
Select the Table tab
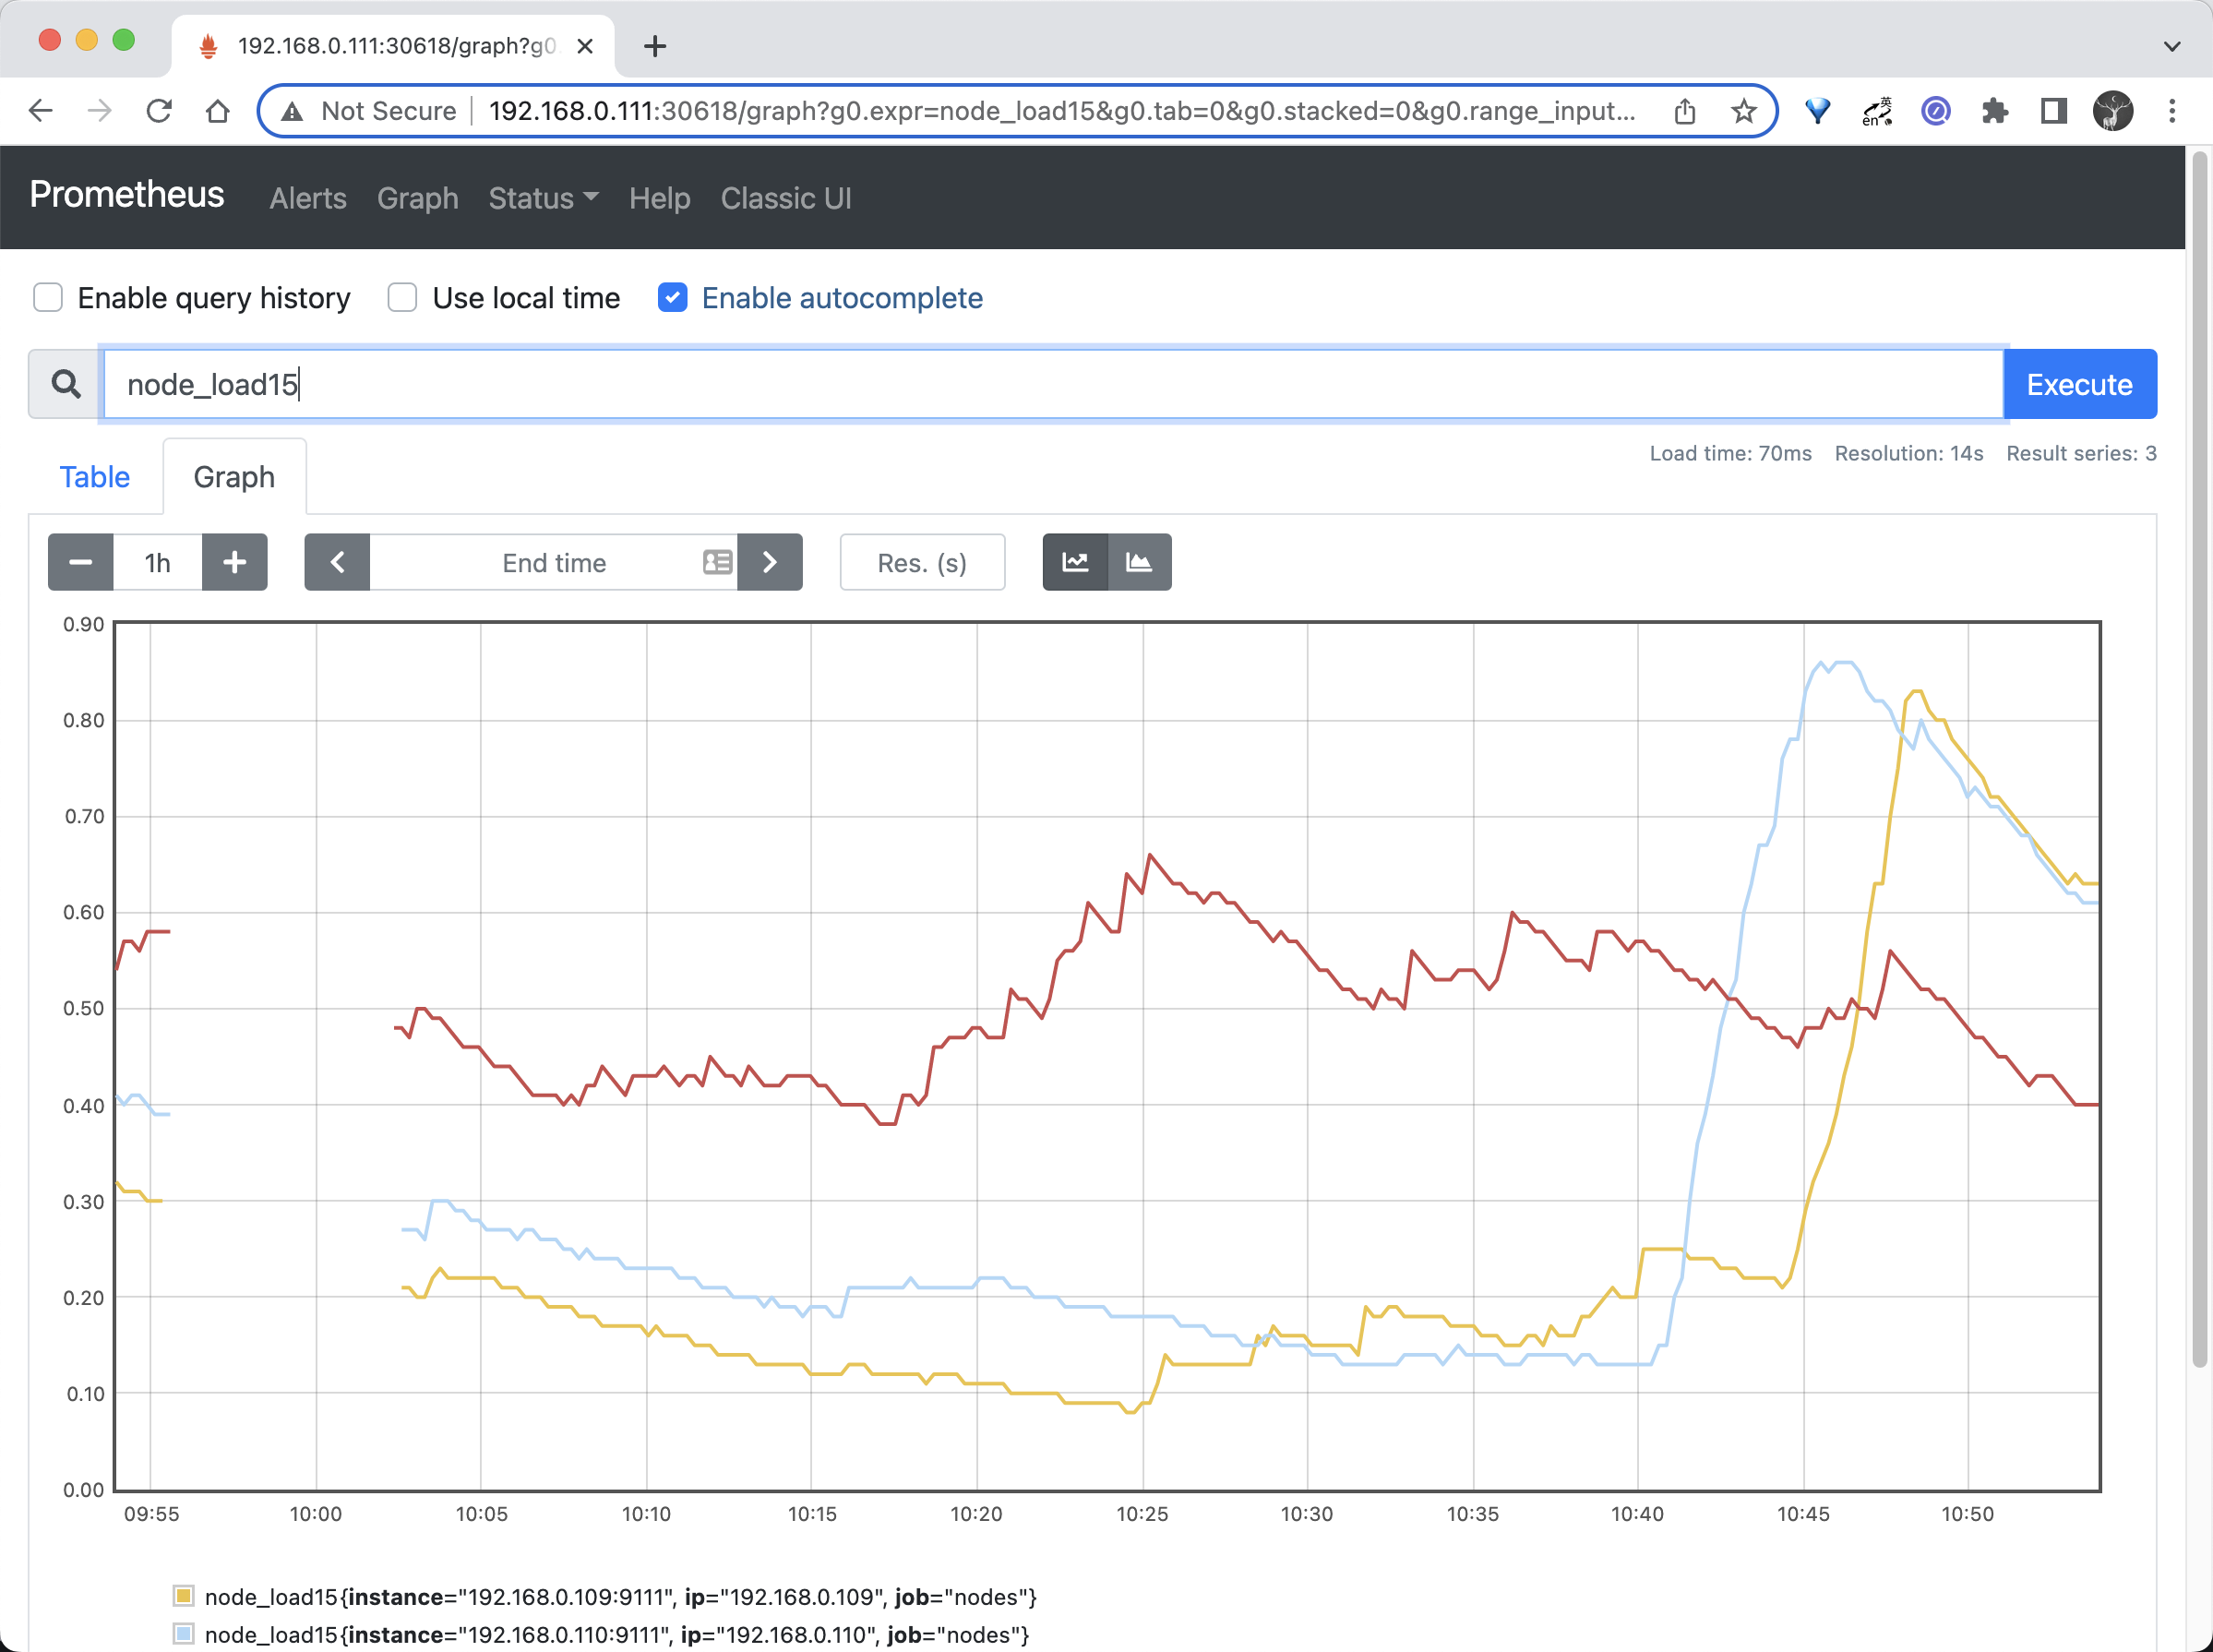pos(95,475)
